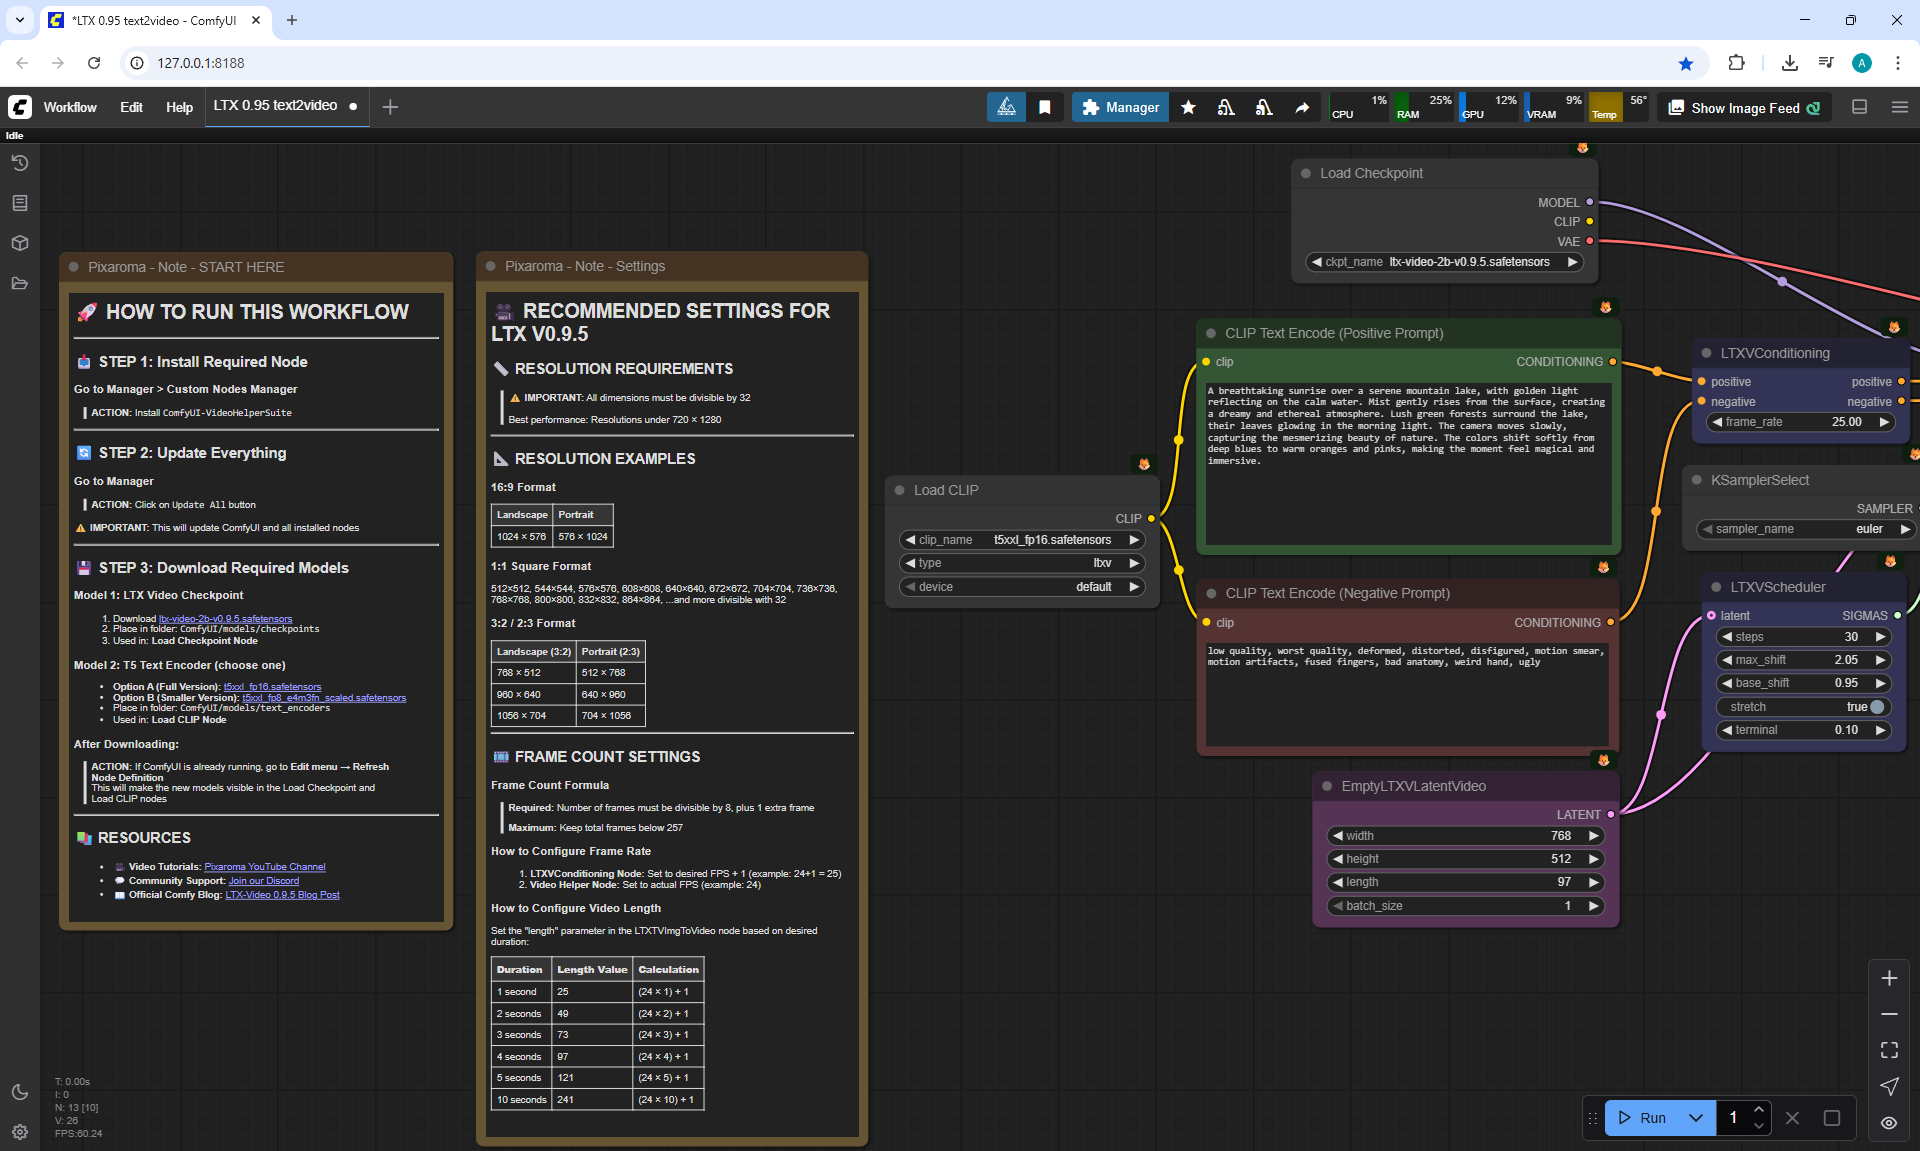This screenshot has width=1920, height=1151.
Task: Open Pixaroma YouTube Channel link
Action: click(x=265, y=867)
